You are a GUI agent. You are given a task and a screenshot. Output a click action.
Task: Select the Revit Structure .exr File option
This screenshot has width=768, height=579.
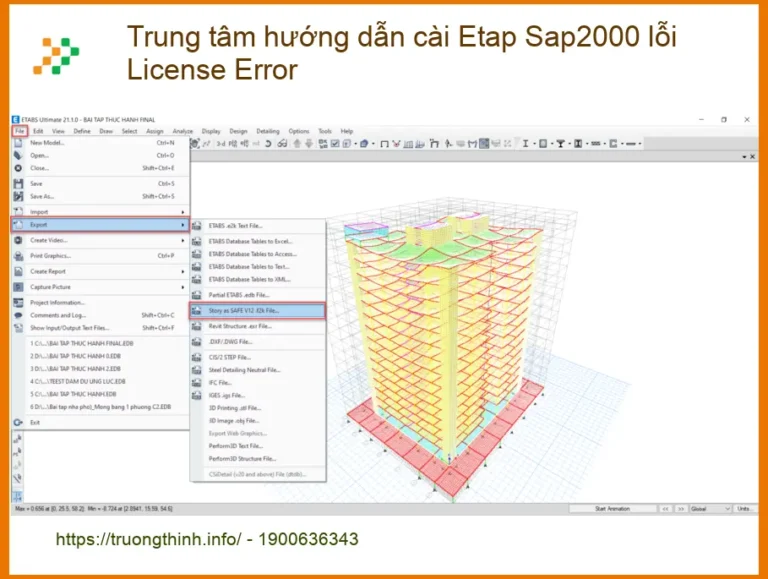point(258,326)
